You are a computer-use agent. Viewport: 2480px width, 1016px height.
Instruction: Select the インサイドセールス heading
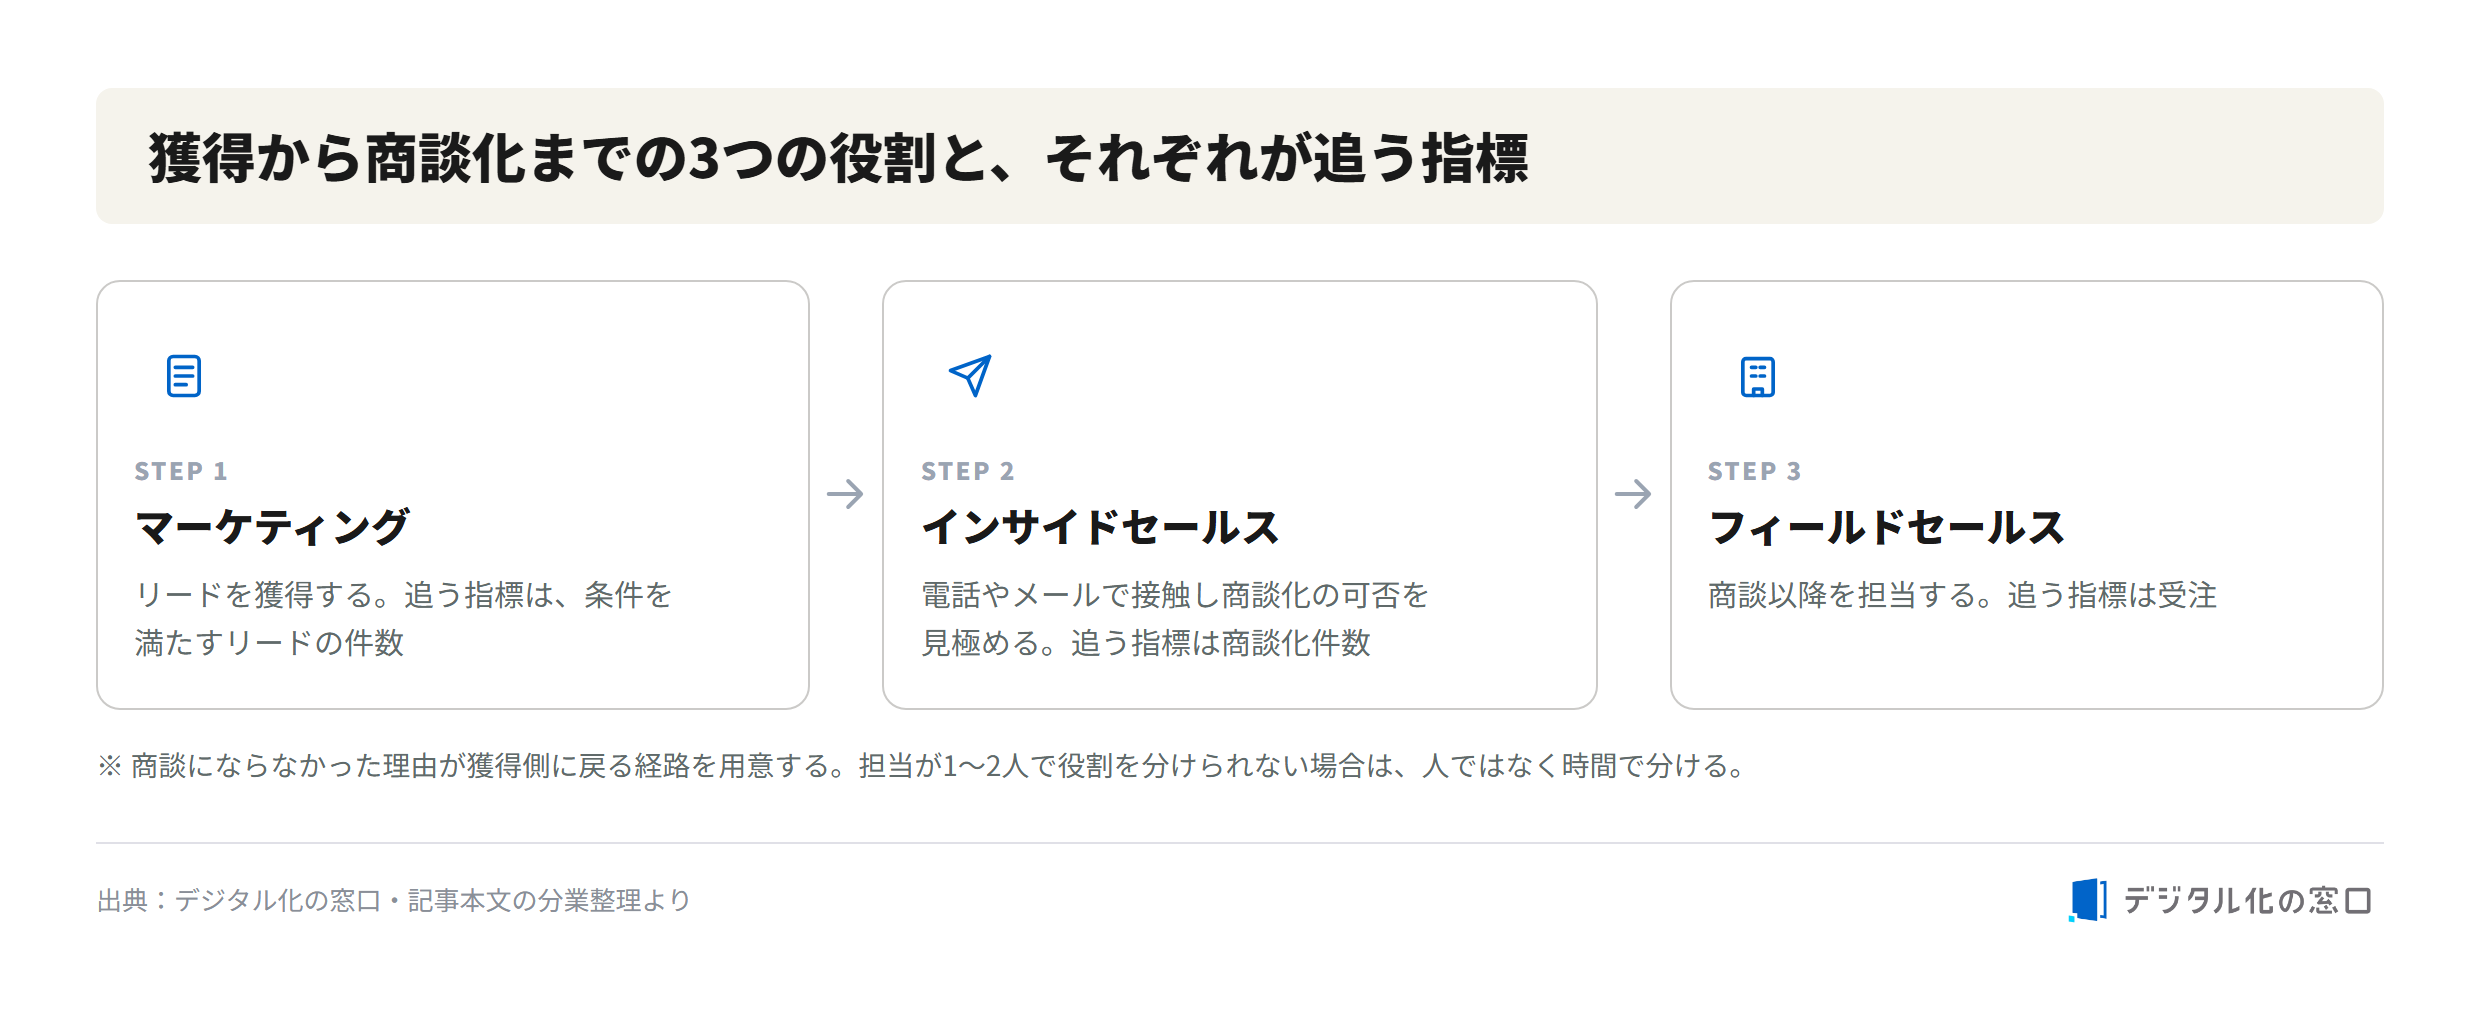(1100, 527)
